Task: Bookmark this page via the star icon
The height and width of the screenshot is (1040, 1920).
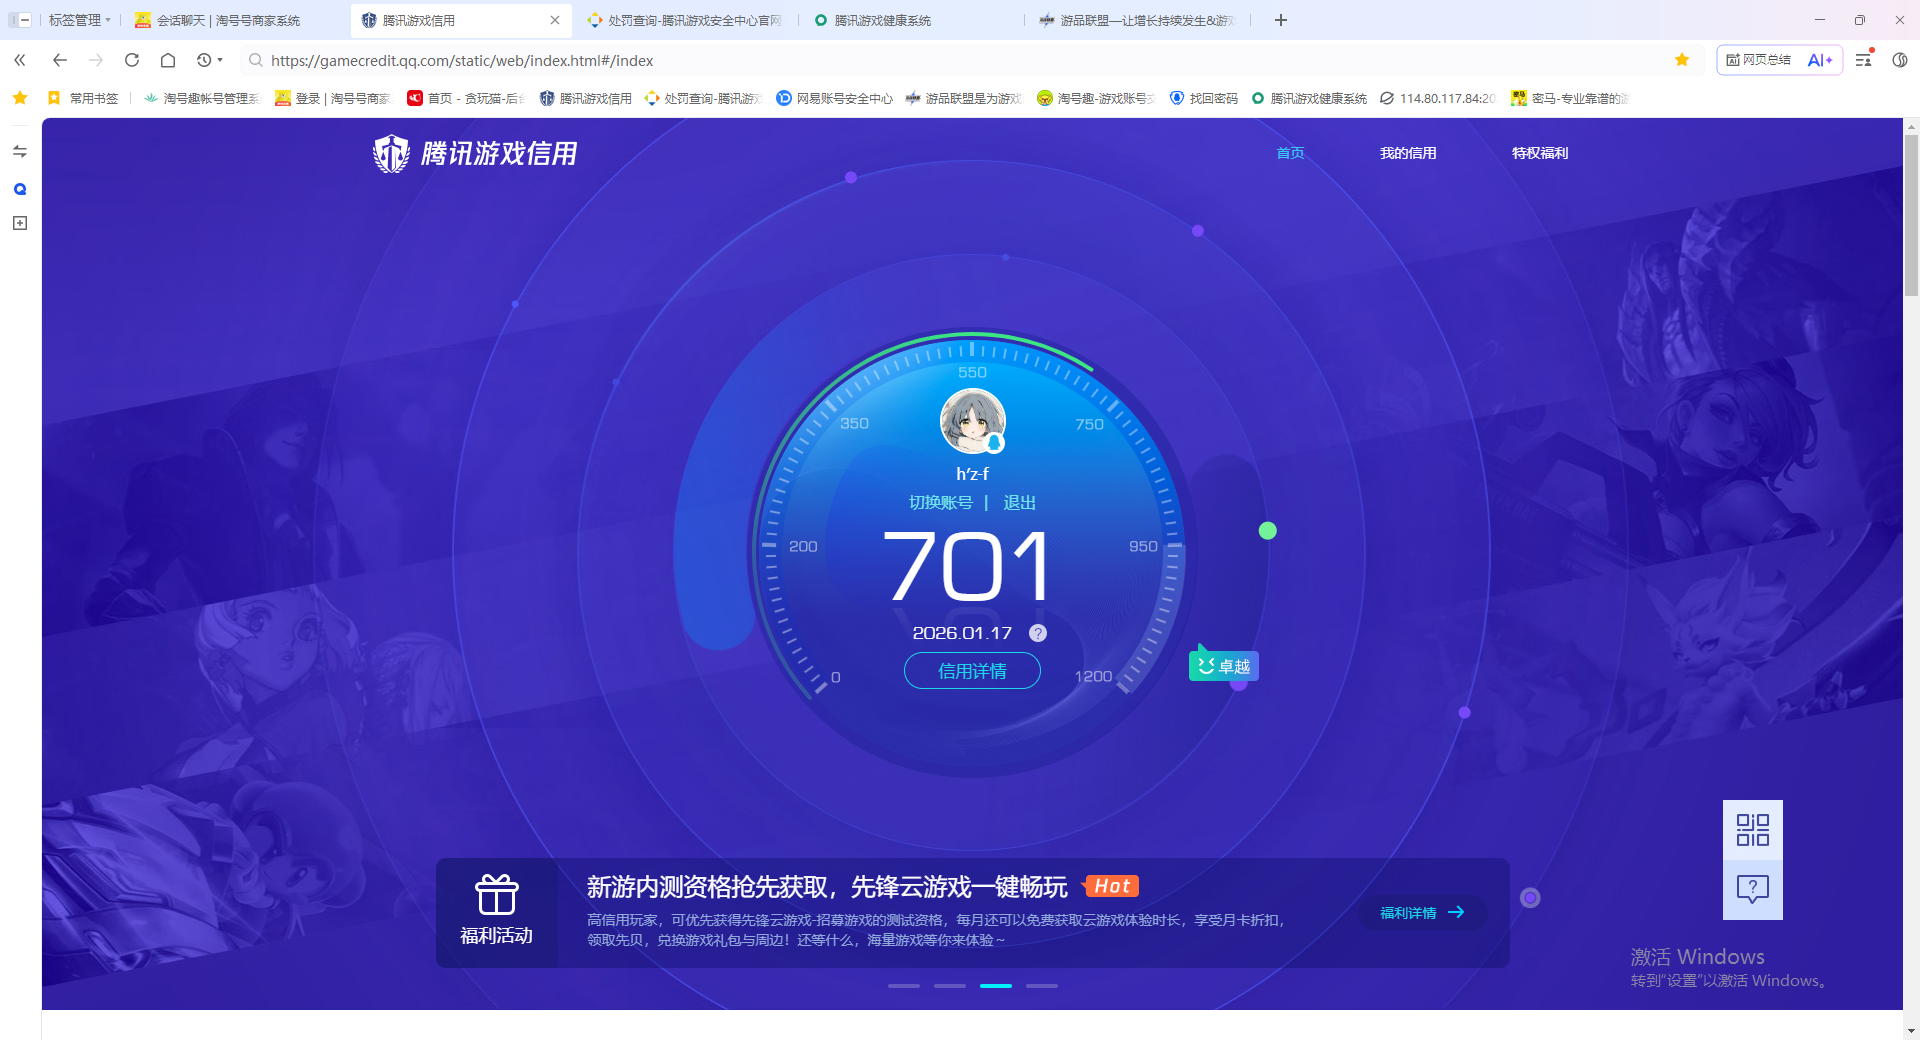Action: [1681, 60]
